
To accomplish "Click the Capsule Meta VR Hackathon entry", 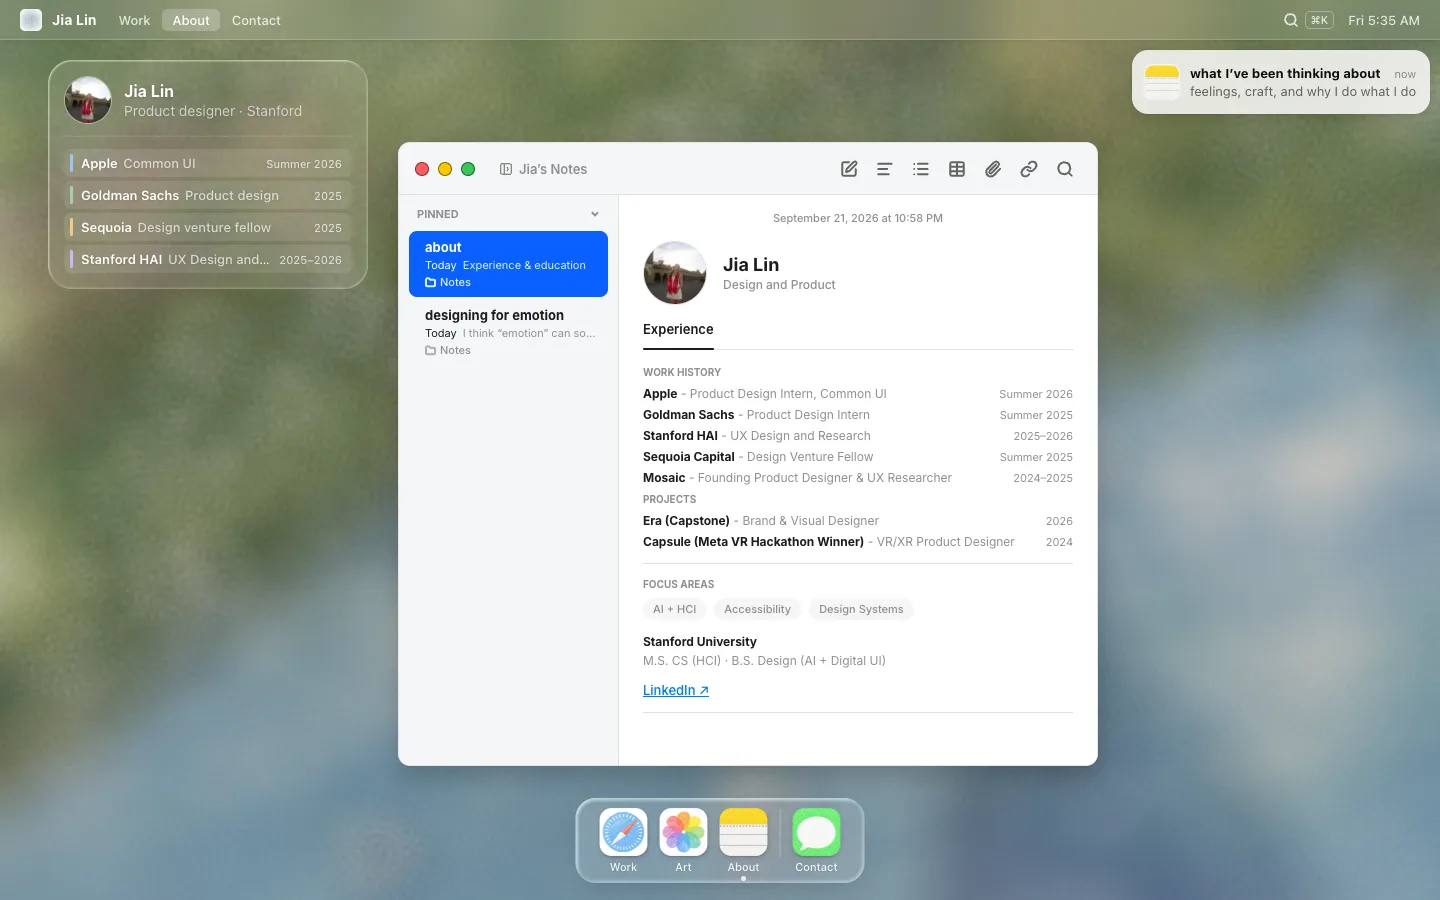I will (x=858, y=542).
